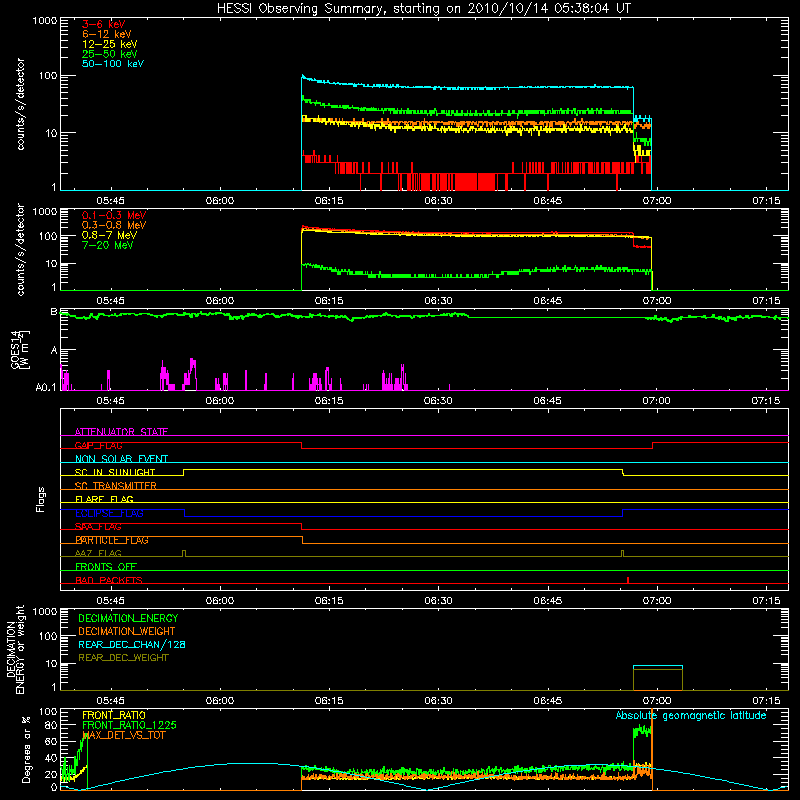The image size is (800, 800).
Task: Click the GAP_FLAG label
Action: [x=98, y=445]
